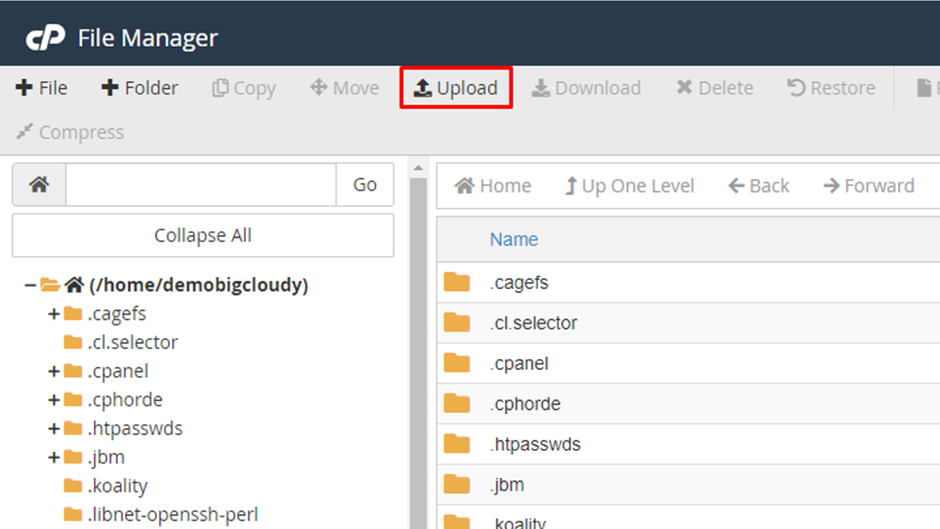This screenshot has width=940, height=529.
Task: Open .htpasswds in the folder tree
Action: 135,428
